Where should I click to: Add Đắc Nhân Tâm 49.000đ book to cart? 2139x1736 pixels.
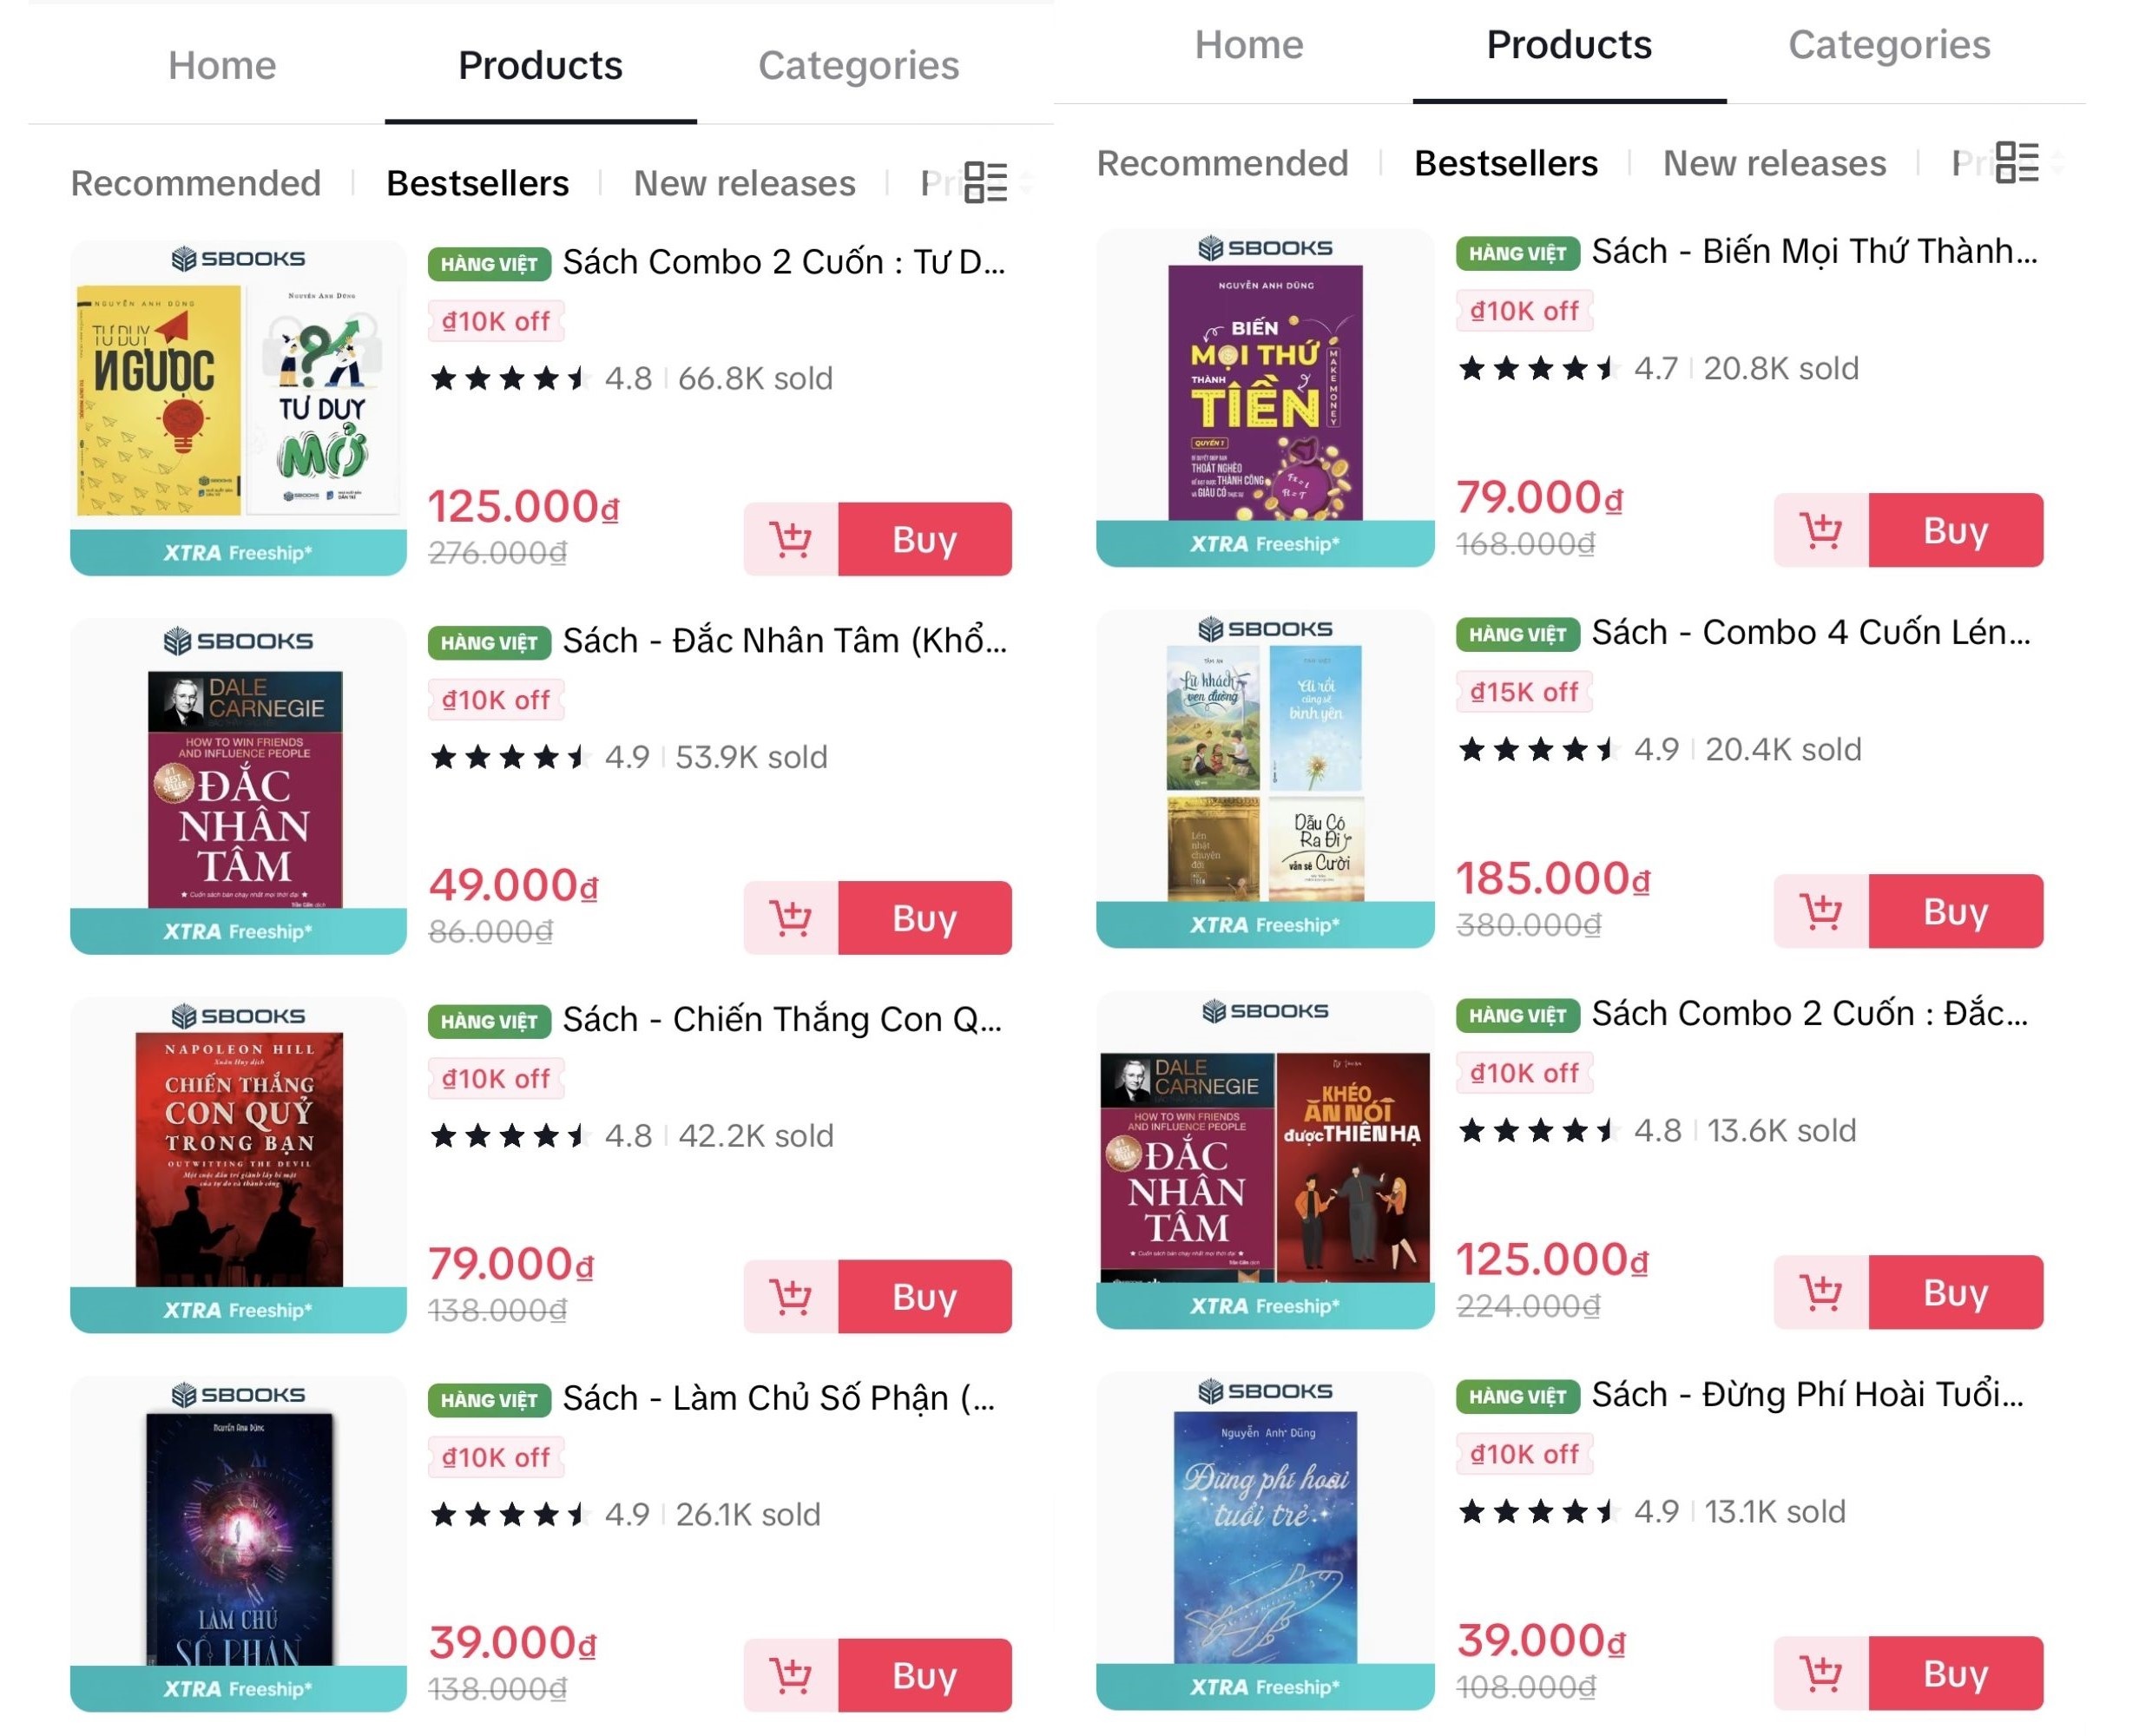[x=790, y=917]
